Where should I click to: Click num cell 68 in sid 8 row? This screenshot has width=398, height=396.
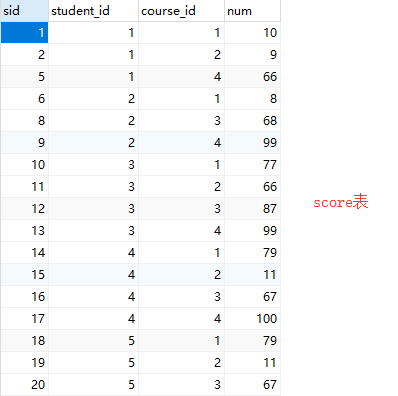252,121
